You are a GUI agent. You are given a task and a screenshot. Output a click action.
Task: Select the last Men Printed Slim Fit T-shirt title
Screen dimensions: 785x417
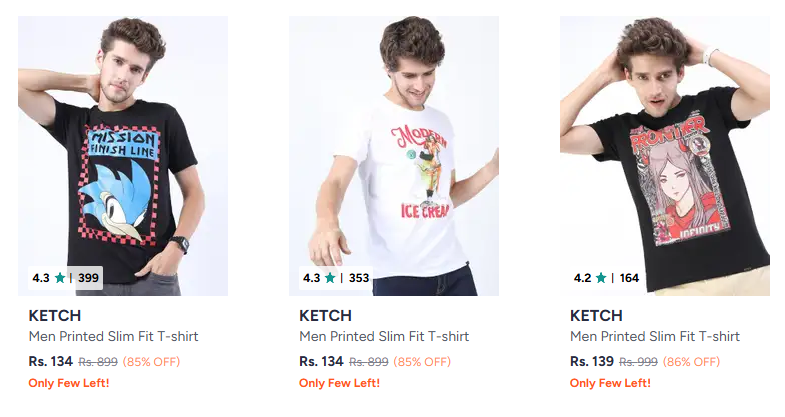(655, 337)
